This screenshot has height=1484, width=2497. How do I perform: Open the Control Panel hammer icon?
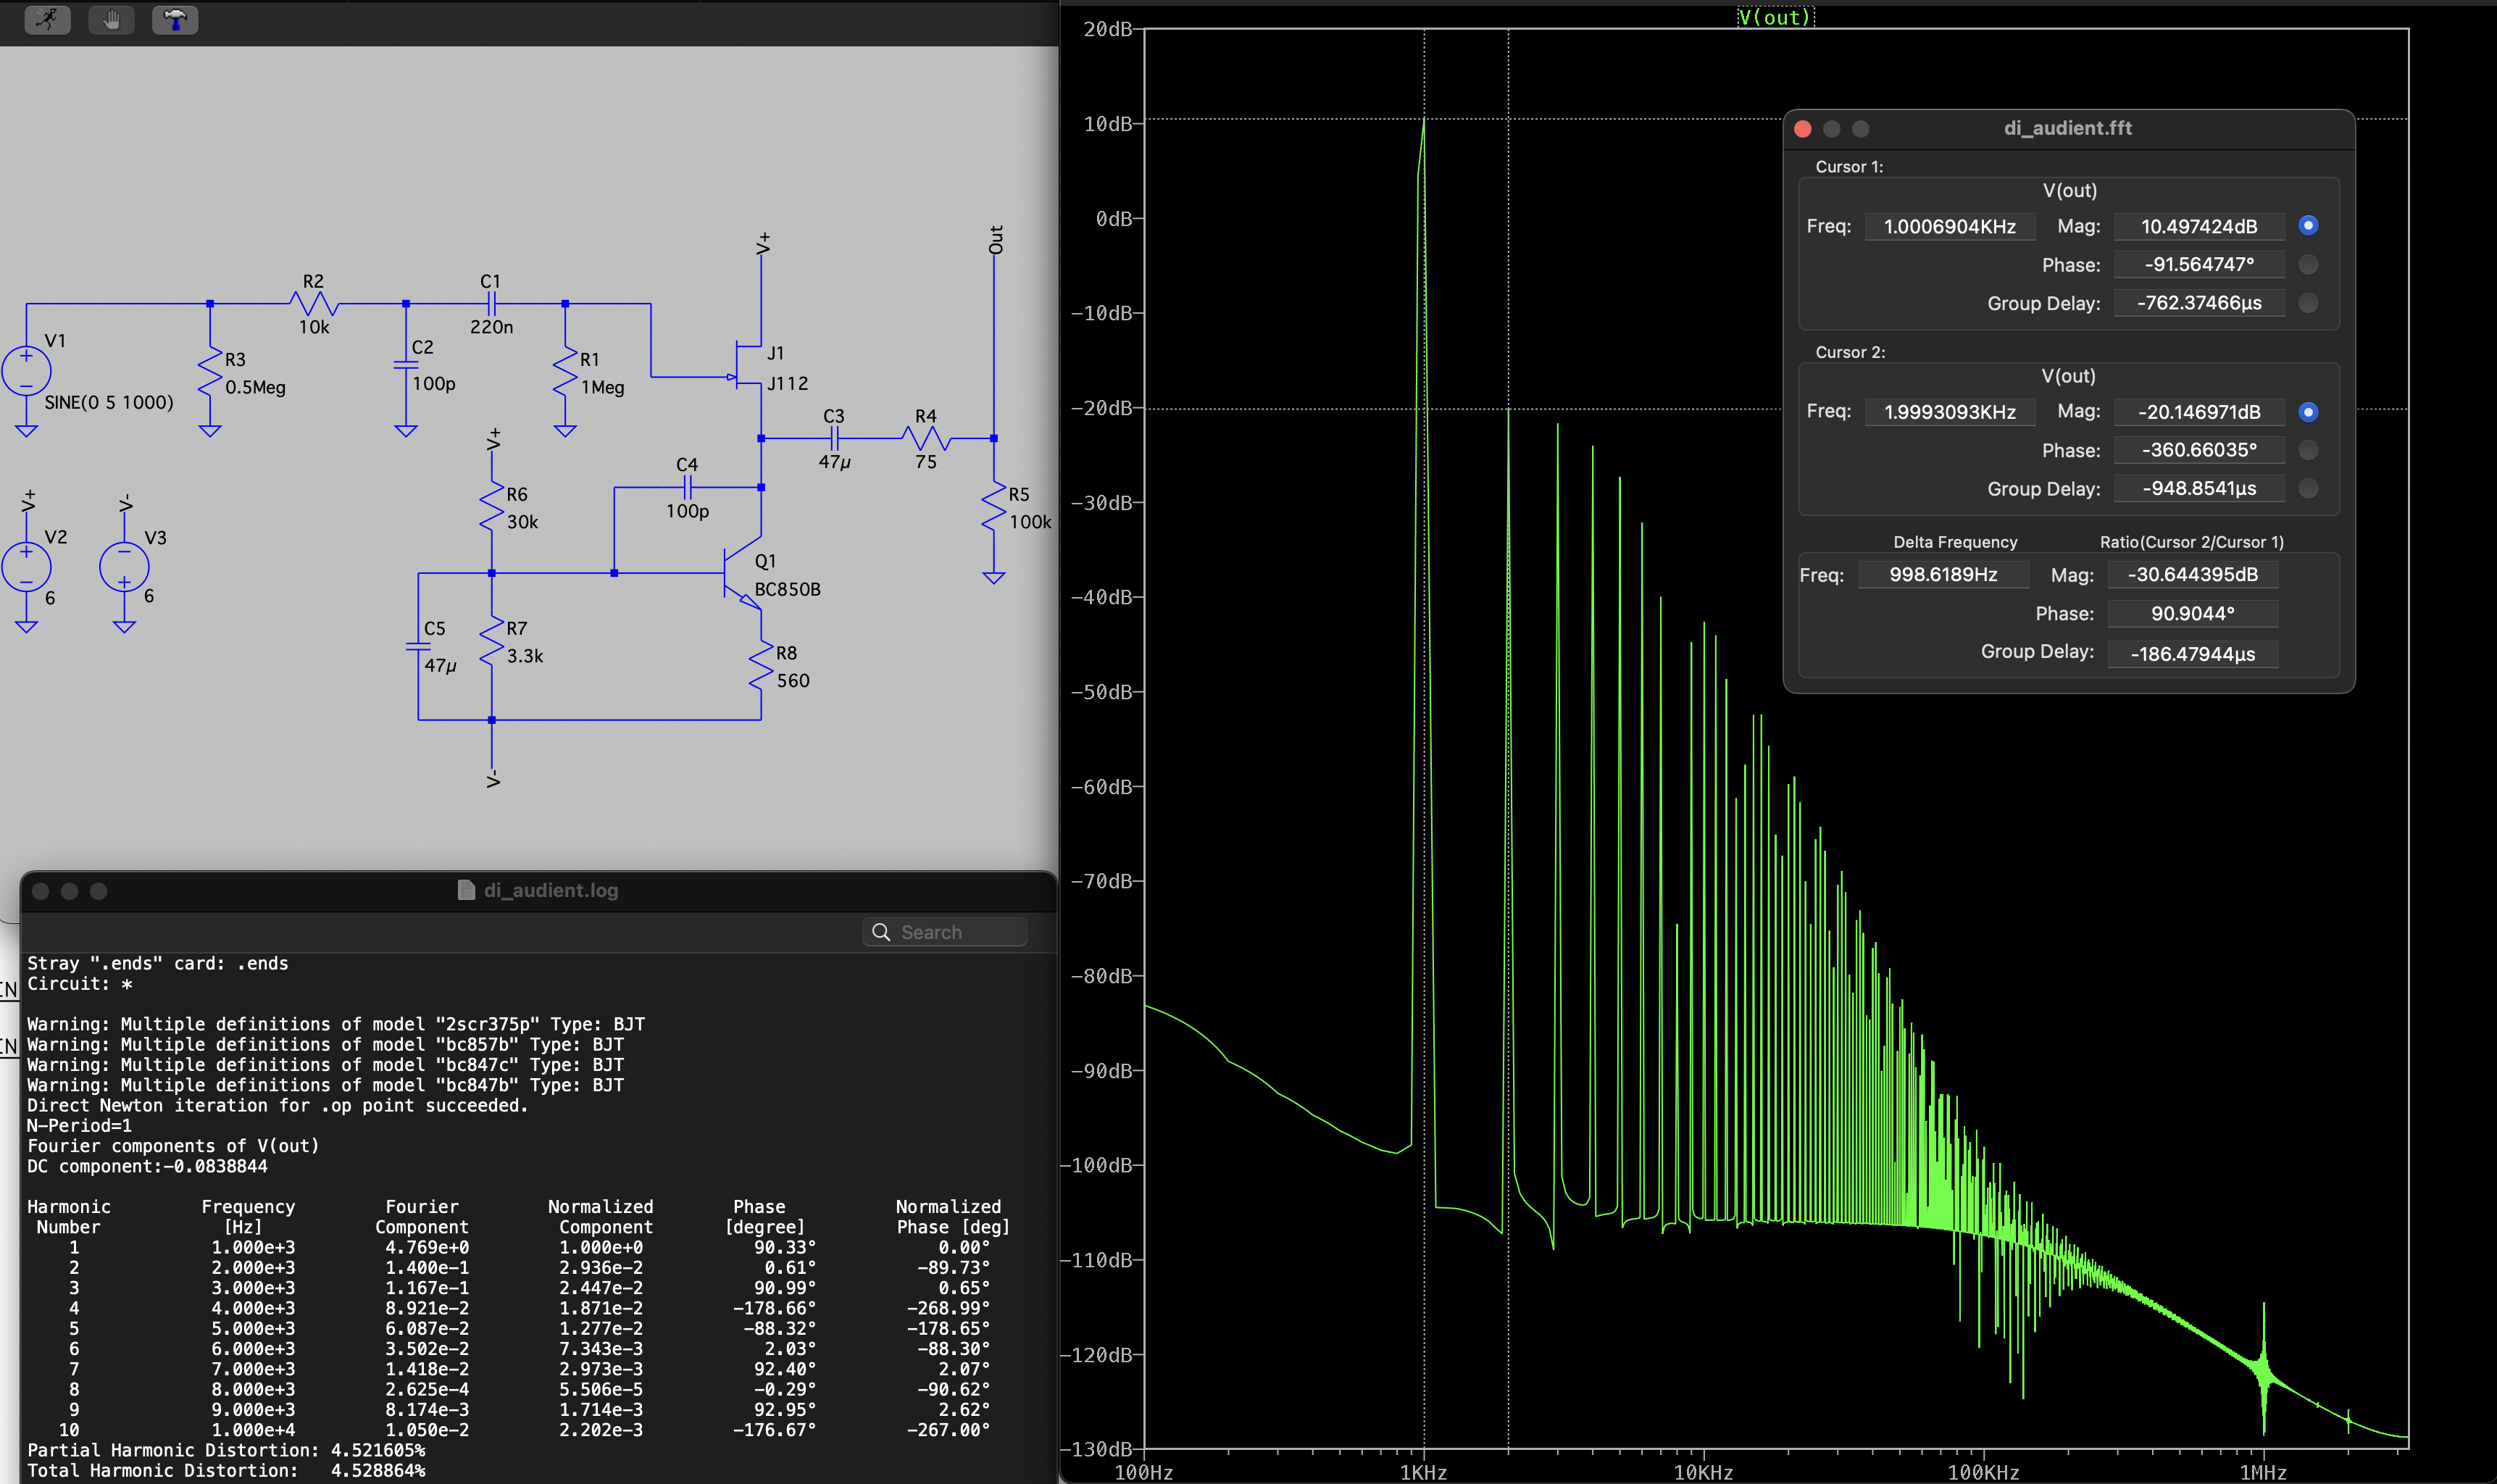coord(175,19)
